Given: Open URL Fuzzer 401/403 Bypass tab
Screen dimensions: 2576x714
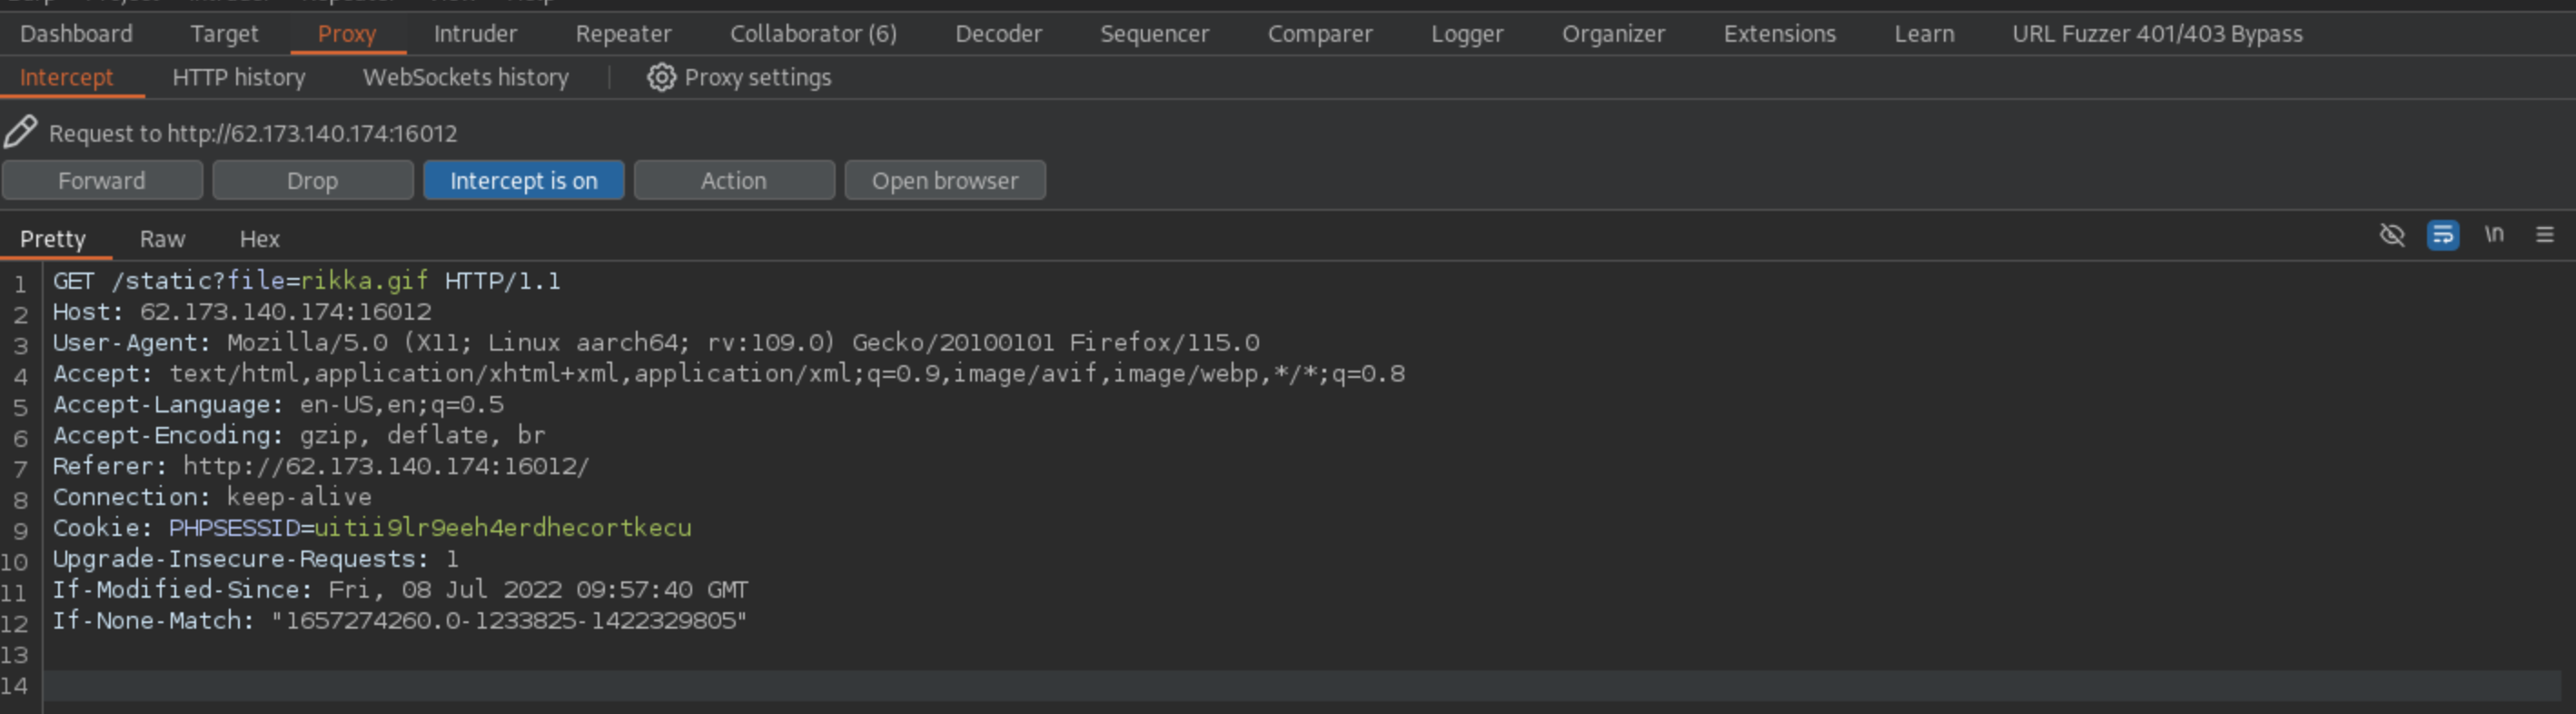Looking at the screenshot, I should [x=2156, y=34].
